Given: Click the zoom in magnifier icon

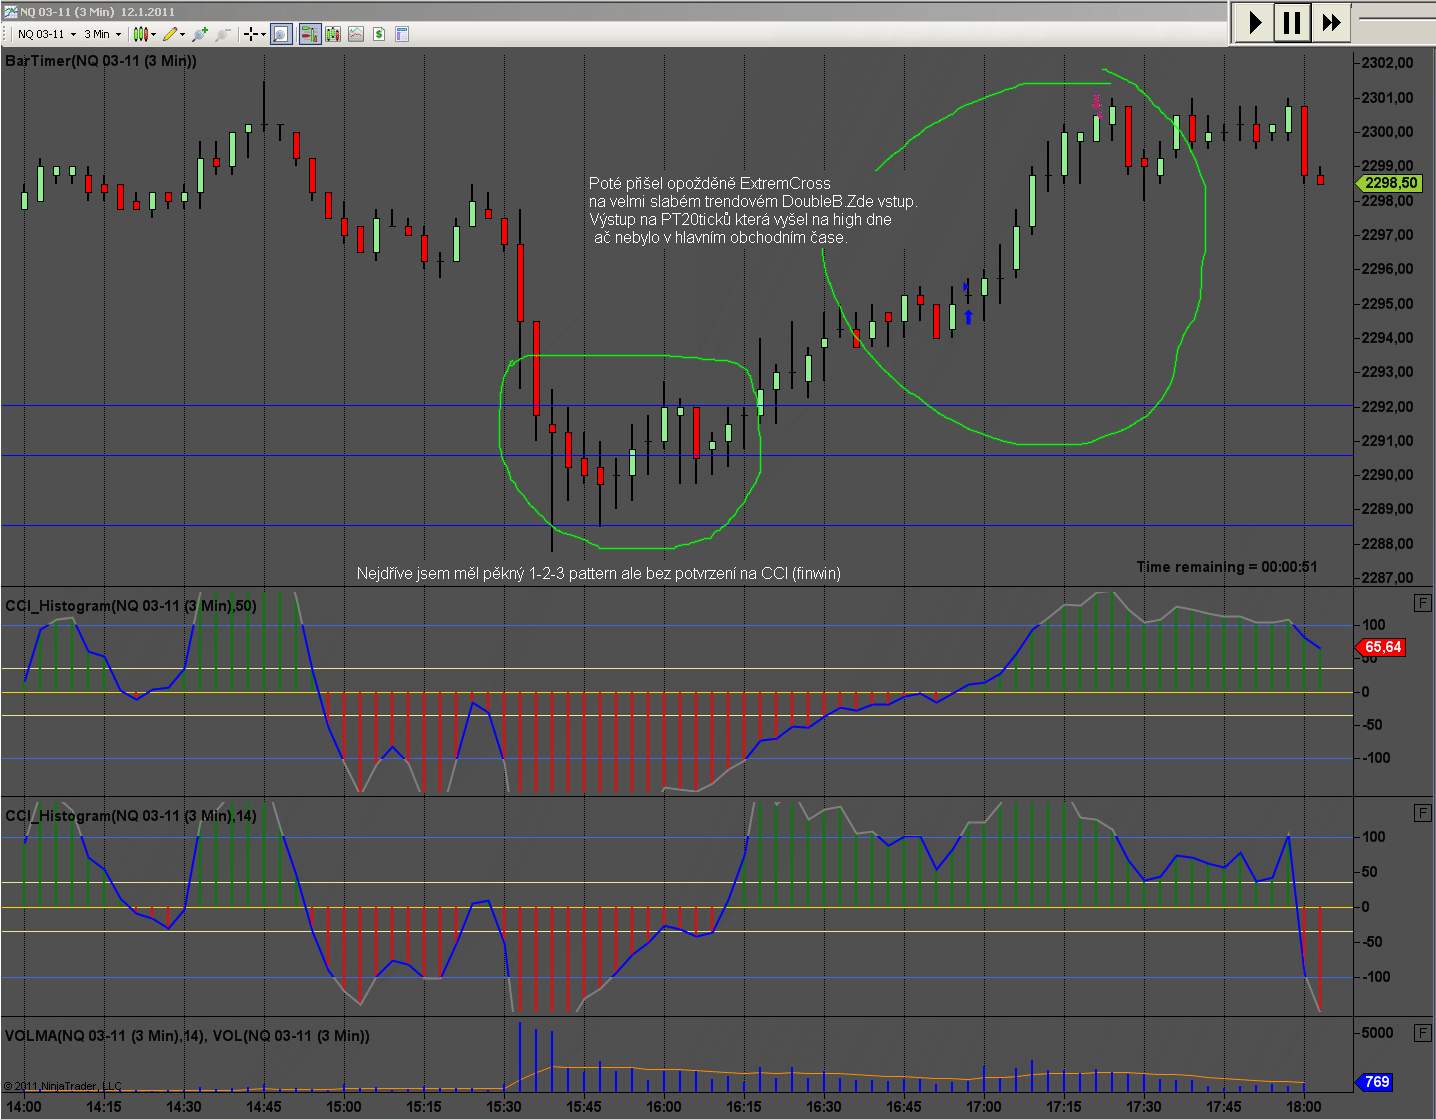Looking at the screenshot, I should (x=200, y=34).
